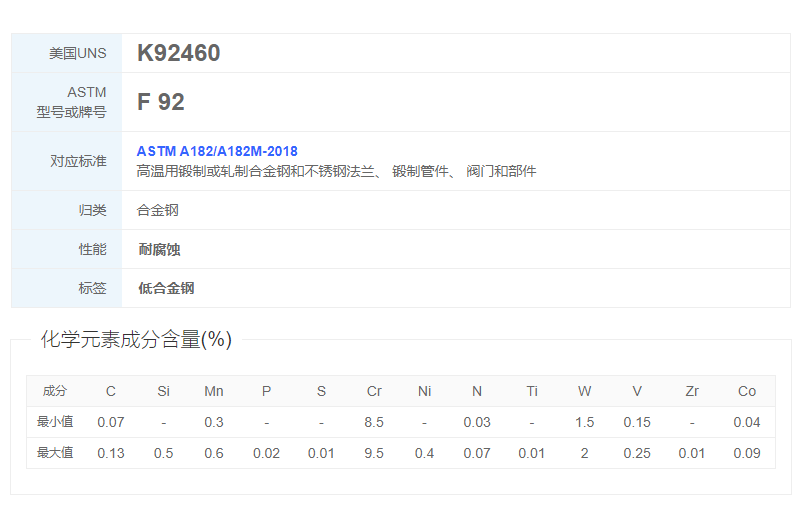Click the Si column header
This screenshot has width=800, height=510.
pyautogui.click(x=163, y=391)
